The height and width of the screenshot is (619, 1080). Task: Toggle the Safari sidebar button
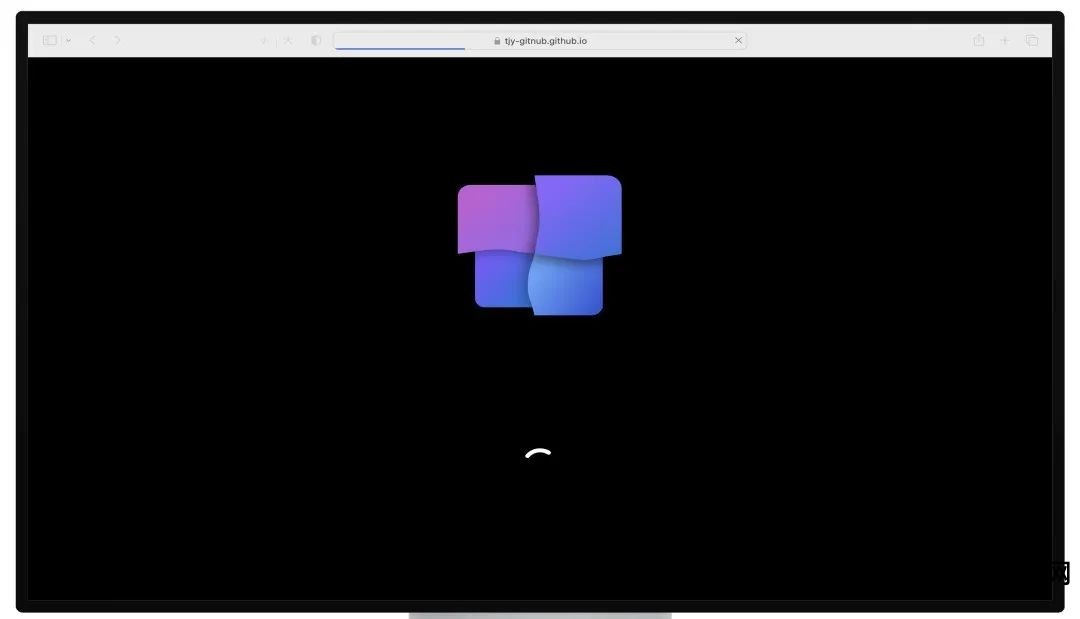tap(50, 41)
